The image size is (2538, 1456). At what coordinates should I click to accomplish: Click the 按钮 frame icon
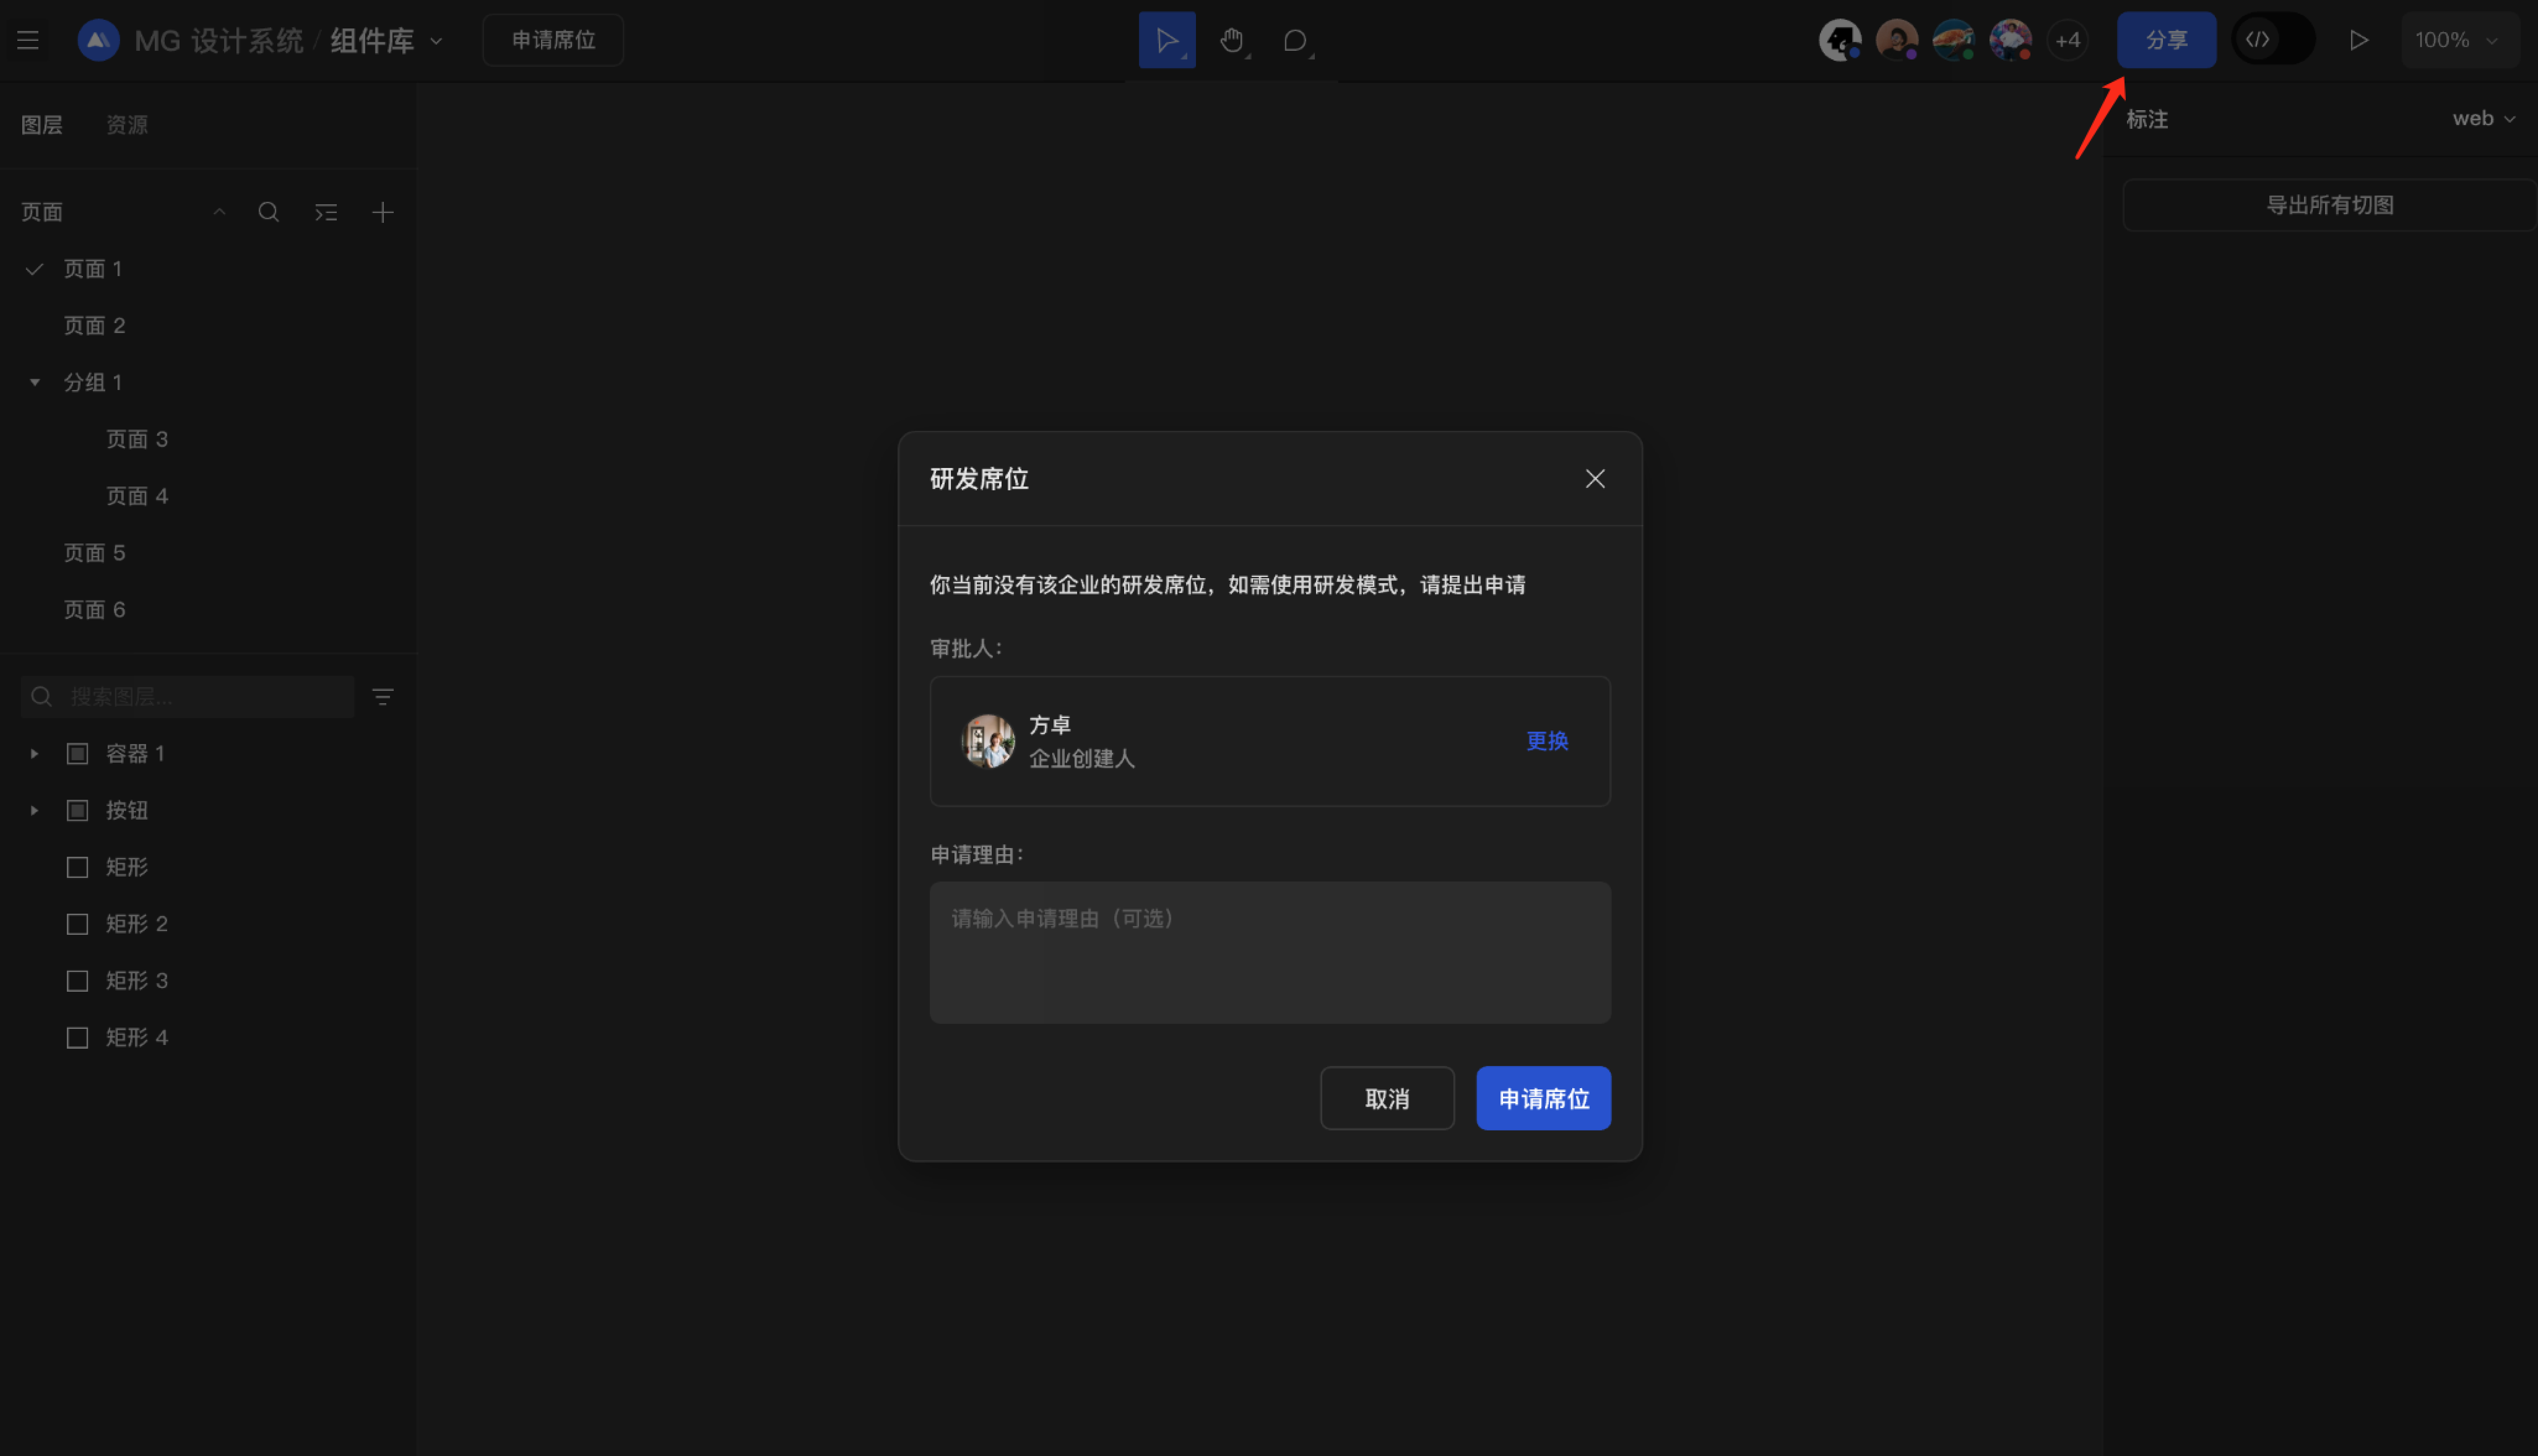tap(77, 811)
